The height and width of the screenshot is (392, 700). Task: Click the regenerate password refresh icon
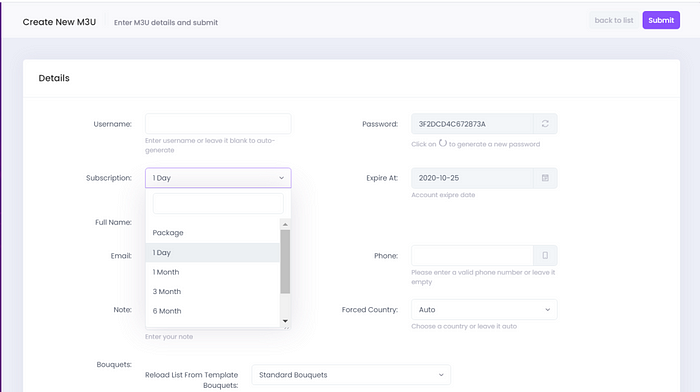[x=545, y=124]
